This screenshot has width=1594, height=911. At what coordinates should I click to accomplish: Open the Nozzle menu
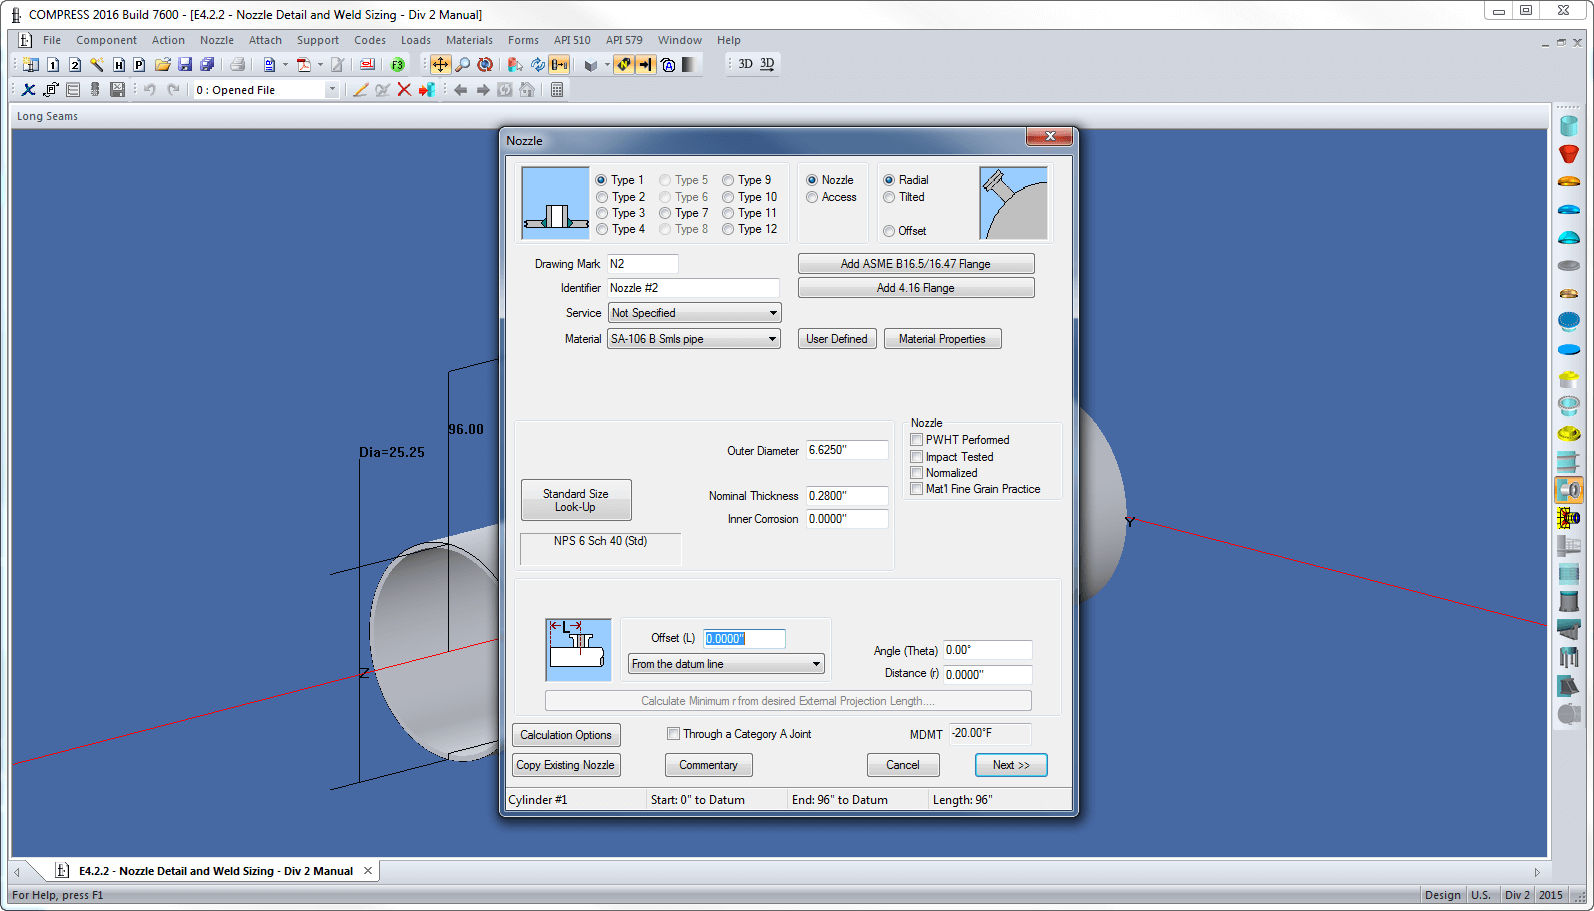216,40
